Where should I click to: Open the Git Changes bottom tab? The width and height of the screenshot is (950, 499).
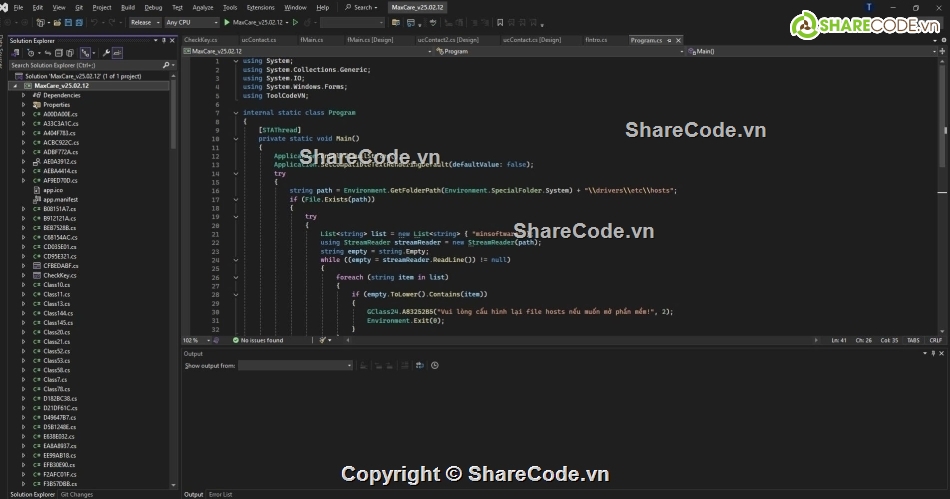(77, 495)
